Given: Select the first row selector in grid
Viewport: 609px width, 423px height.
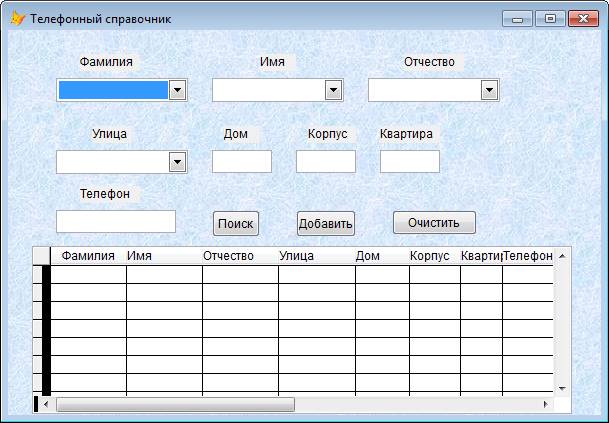Looking at the screenshot, I should 41,274.
